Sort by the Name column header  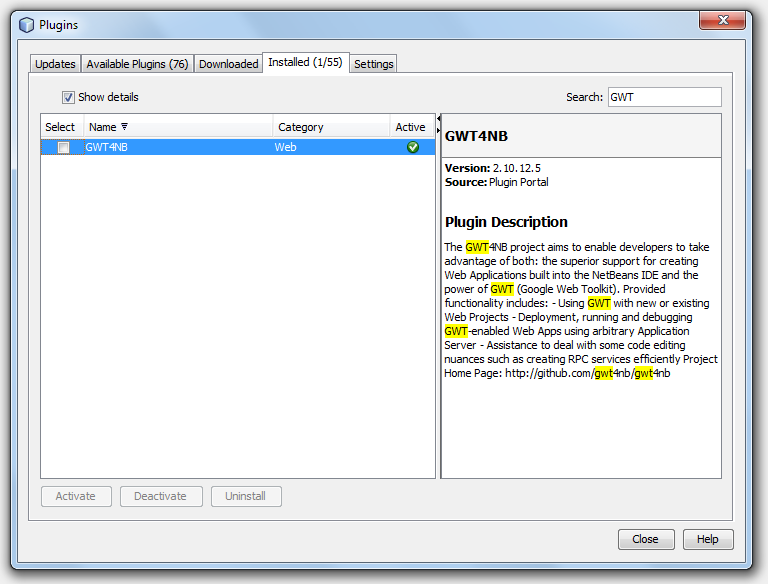[178, 127]
